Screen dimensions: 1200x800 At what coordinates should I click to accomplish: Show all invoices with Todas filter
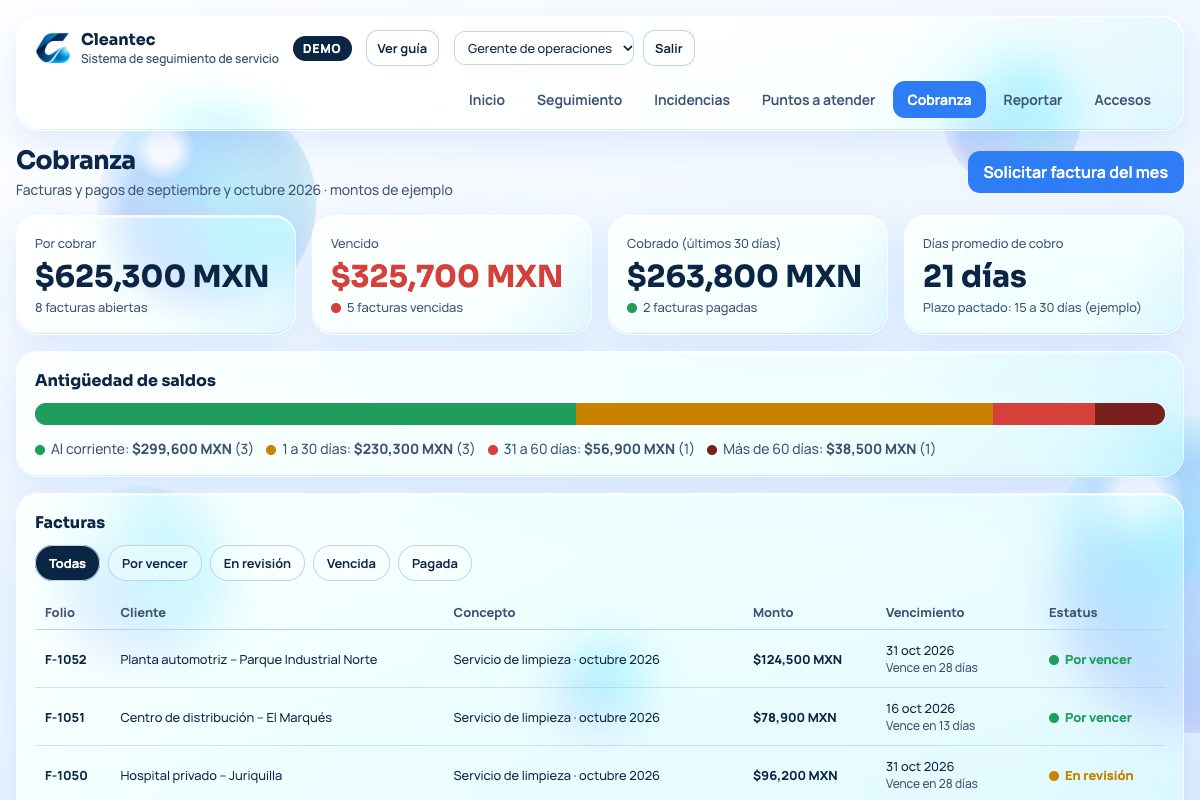(x=67, y=563)
